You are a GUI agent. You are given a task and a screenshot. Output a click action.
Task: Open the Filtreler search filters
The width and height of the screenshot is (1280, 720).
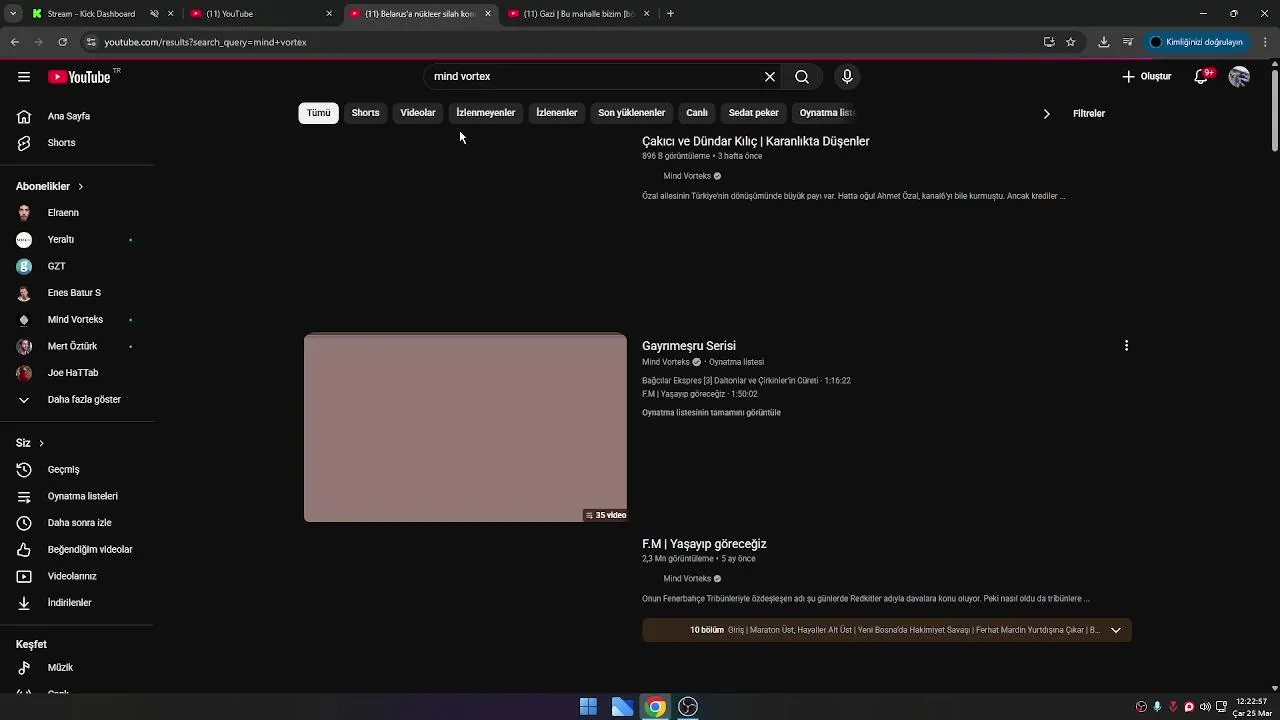(1089, 114)
